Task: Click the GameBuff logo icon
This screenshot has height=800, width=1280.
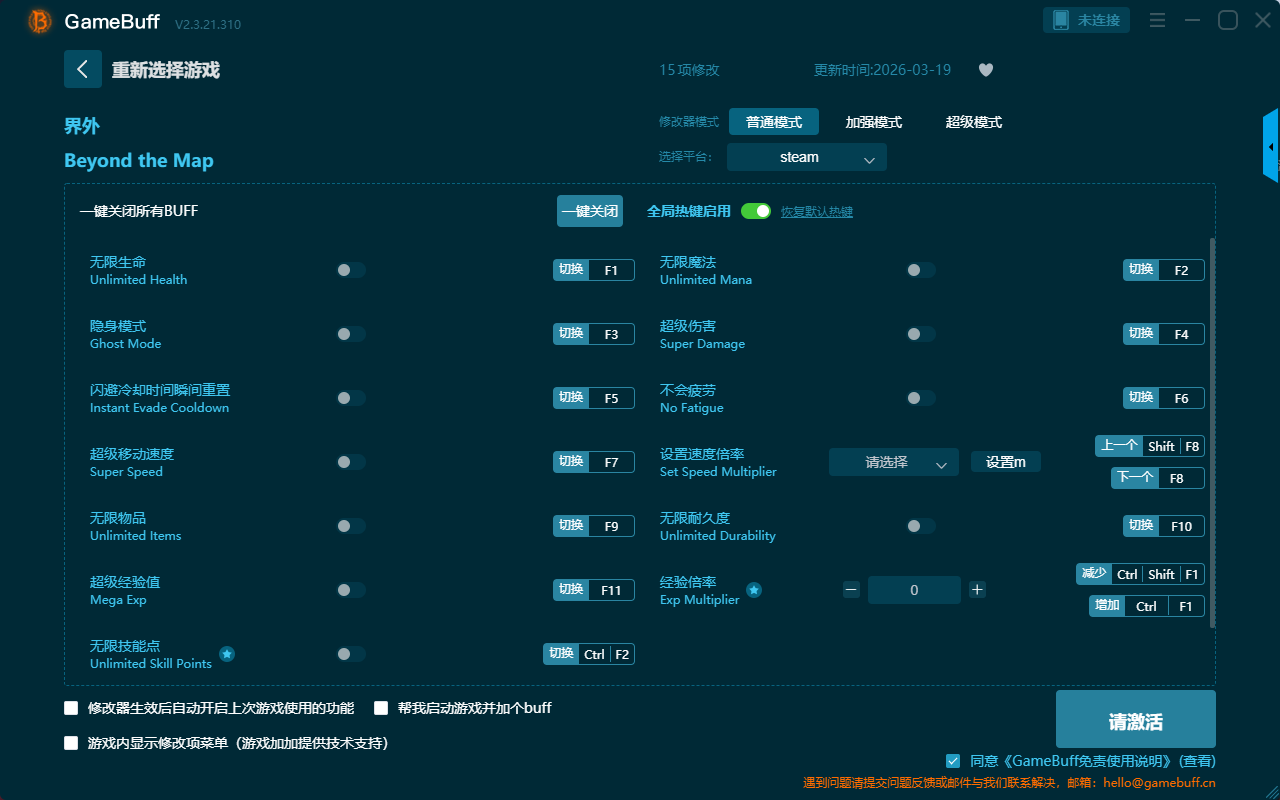Action: click(40, 21)
